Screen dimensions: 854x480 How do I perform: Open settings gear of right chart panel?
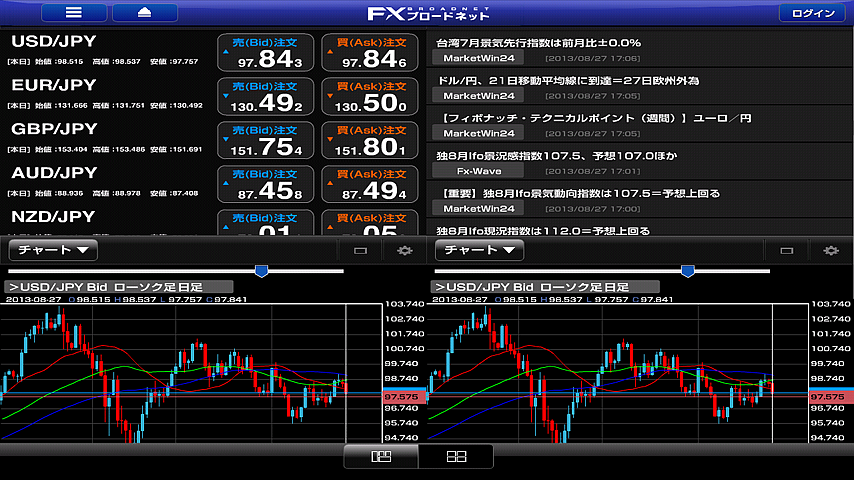[x=831, y=251]
